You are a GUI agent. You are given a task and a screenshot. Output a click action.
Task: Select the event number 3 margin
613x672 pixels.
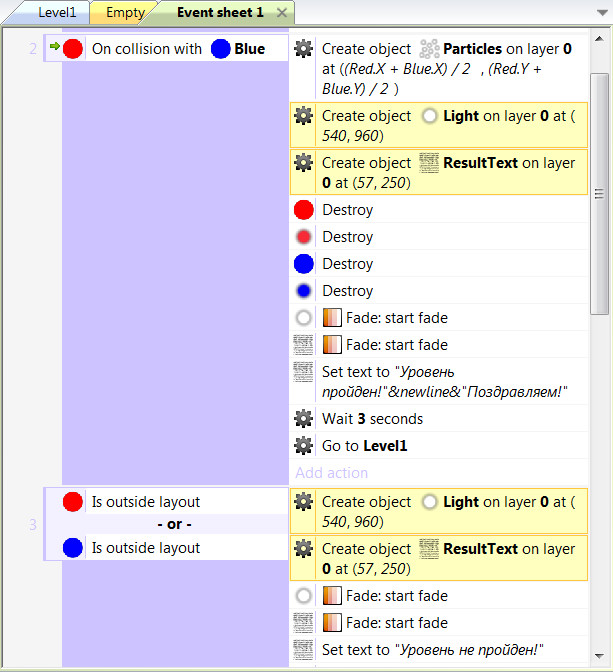(x=33, y=525)
